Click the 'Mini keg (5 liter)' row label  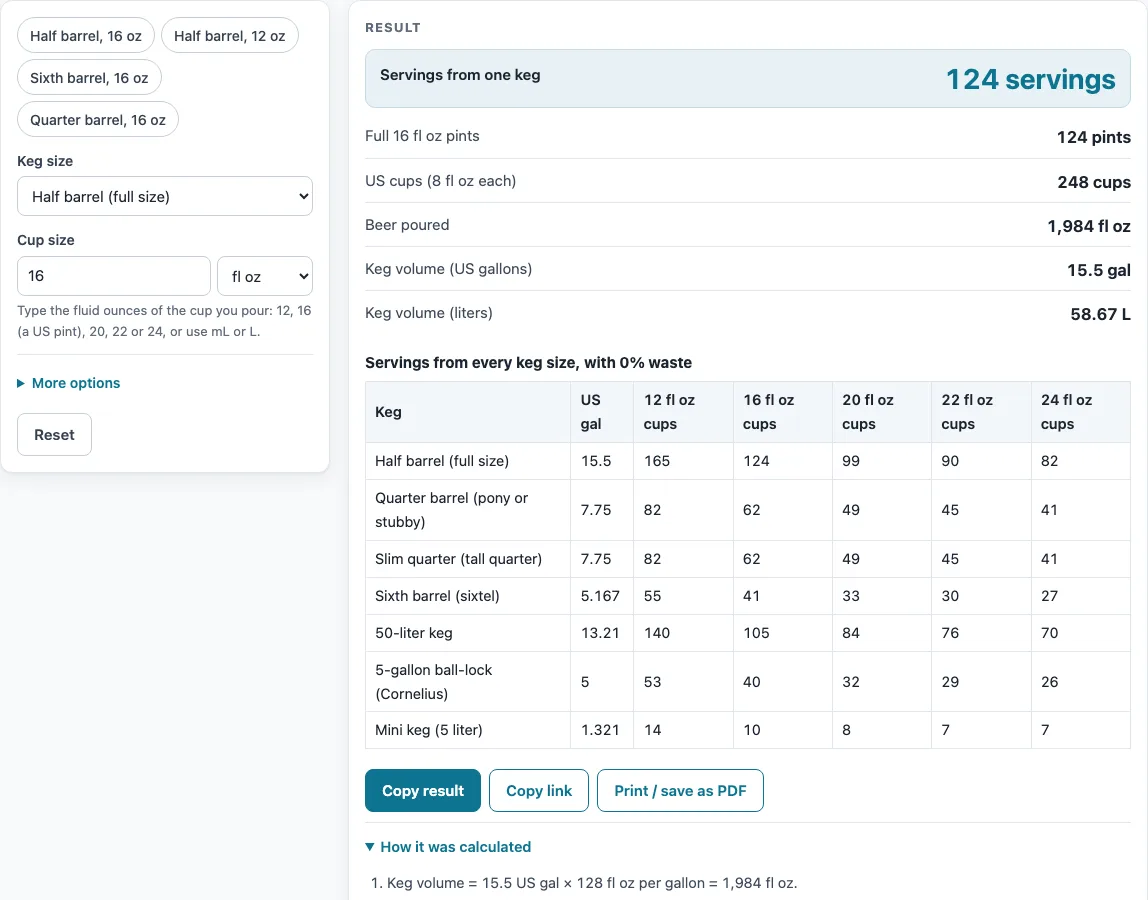coord(428,729)
